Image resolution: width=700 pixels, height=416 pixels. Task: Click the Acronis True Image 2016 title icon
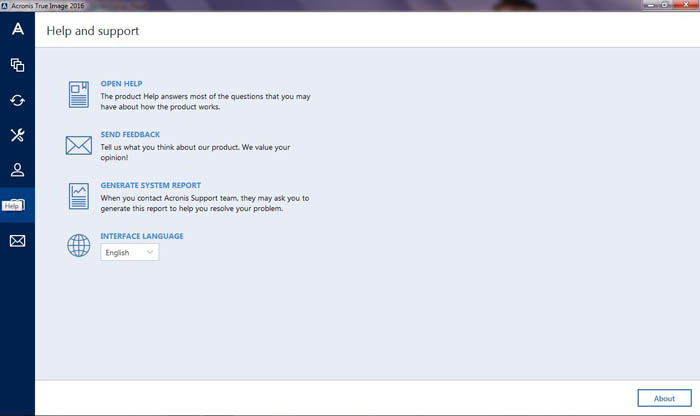[4, 5]
